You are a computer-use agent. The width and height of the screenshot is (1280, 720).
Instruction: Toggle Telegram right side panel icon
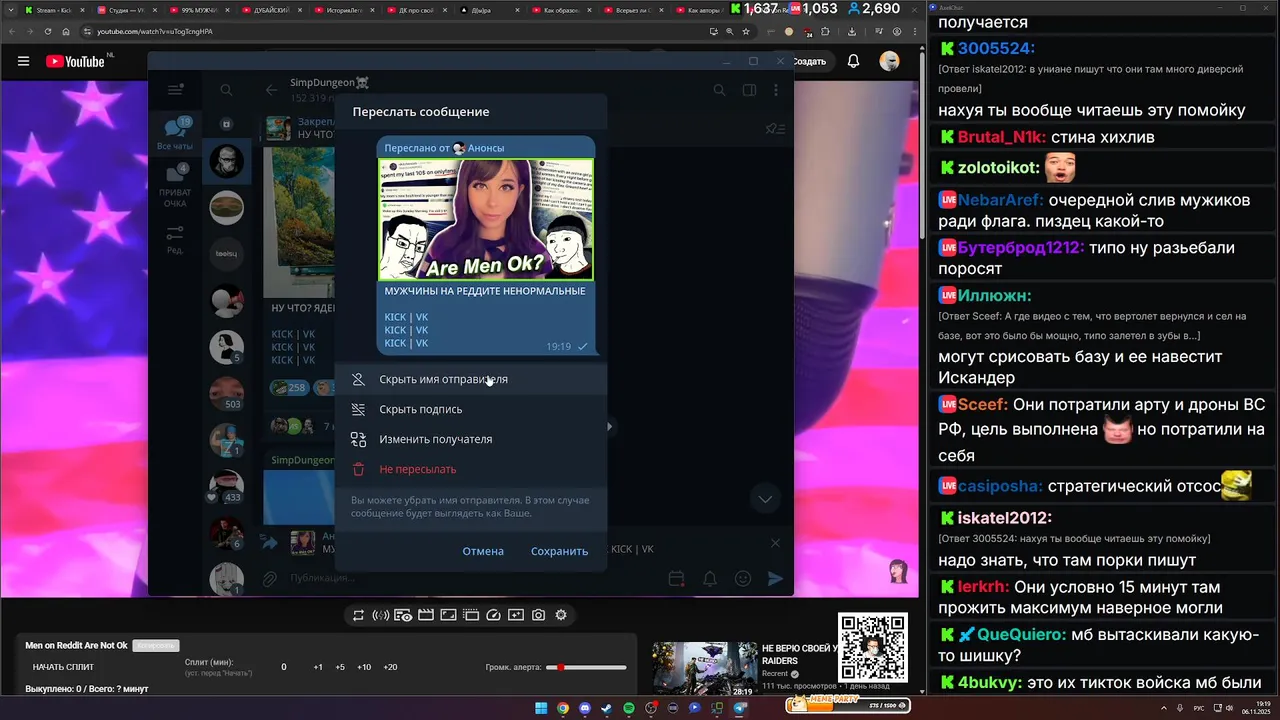pos(749,90)
